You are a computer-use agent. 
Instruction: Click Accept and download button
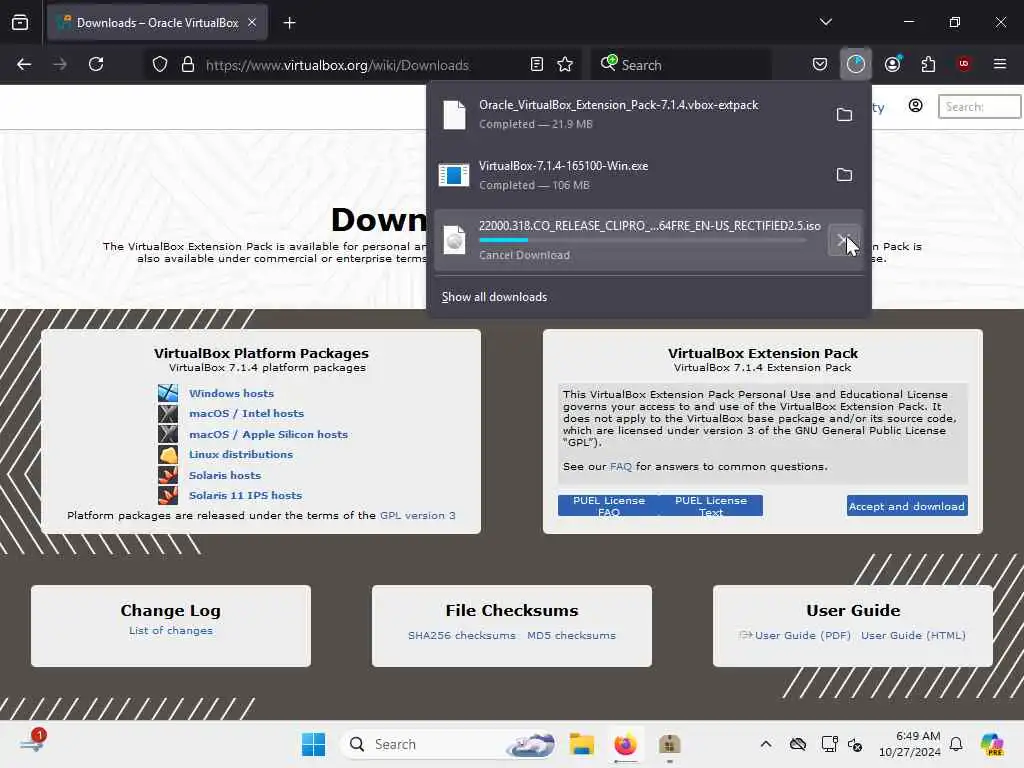pos(906,506)
